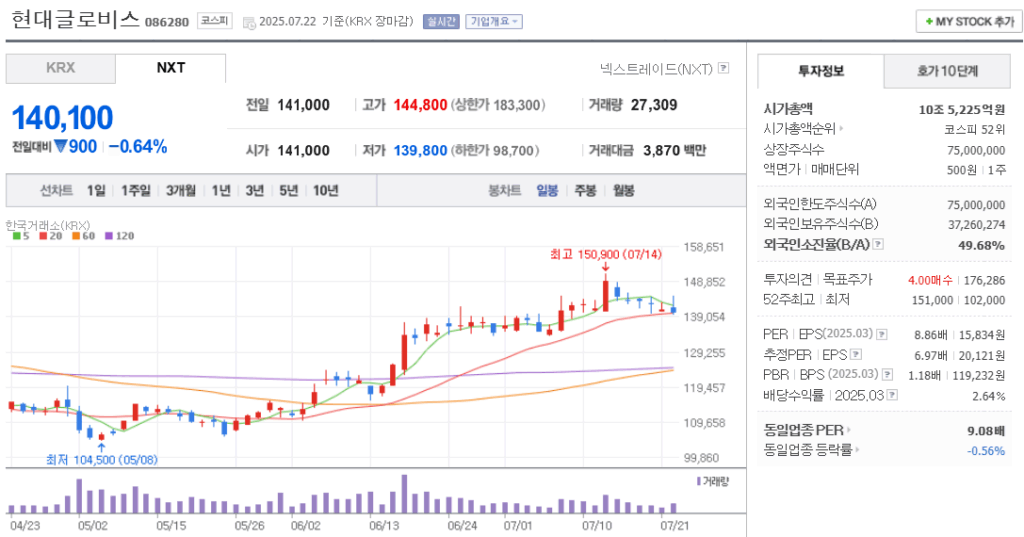Open the help icon next to 외국인소진율(B/A)

[878, 244]
